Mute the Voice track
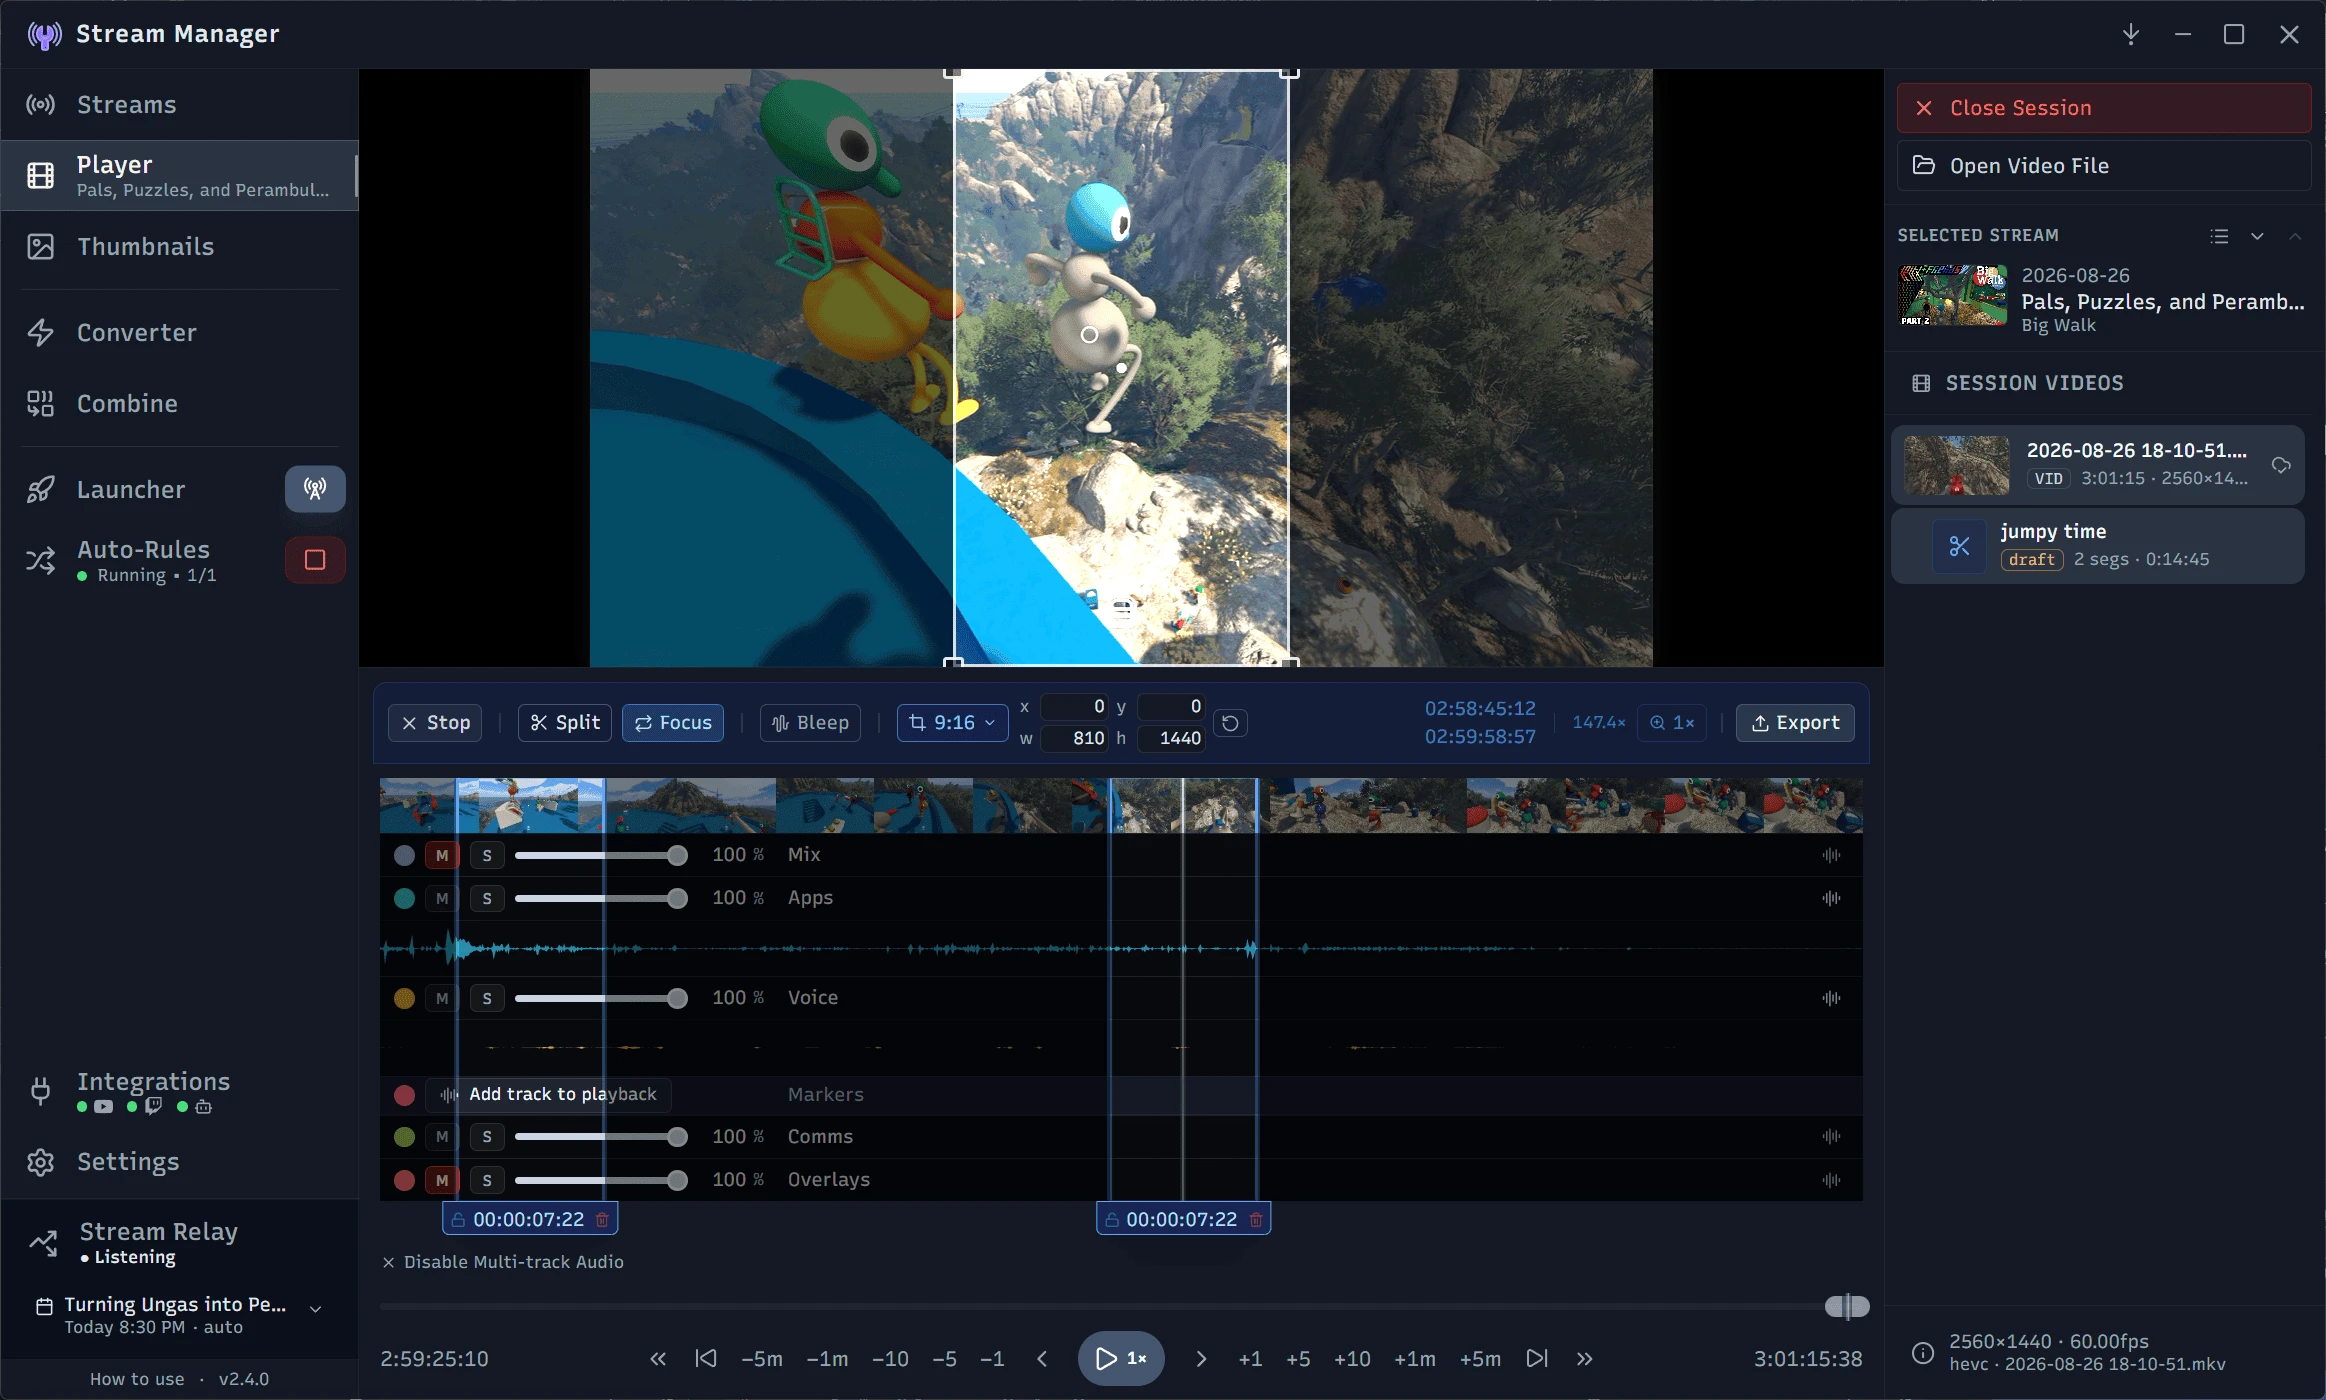 442,998
